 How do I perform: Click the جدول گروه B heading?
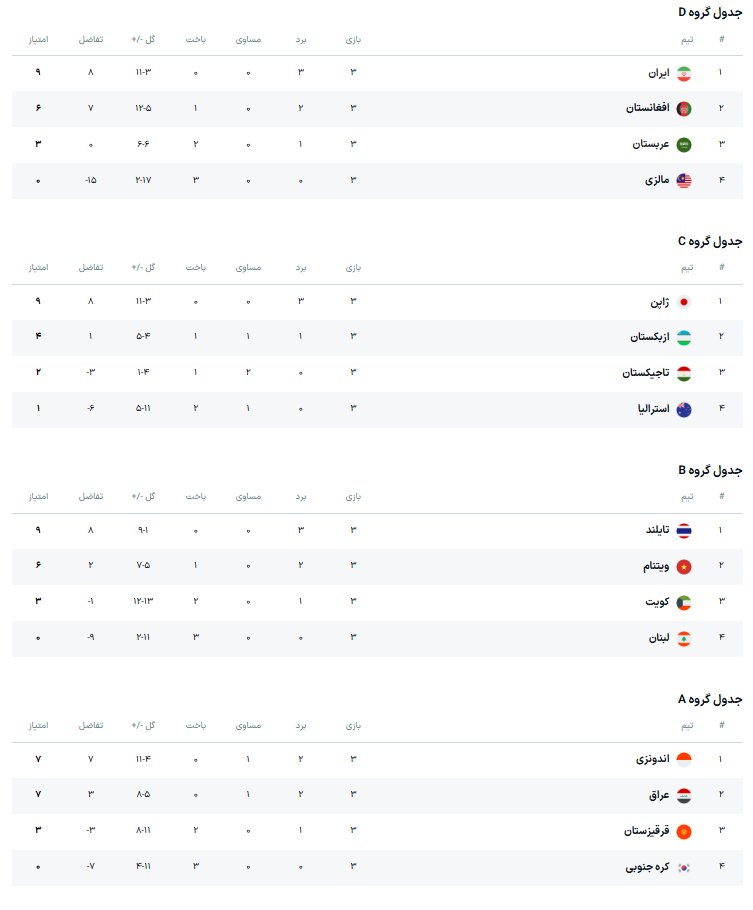710,470
